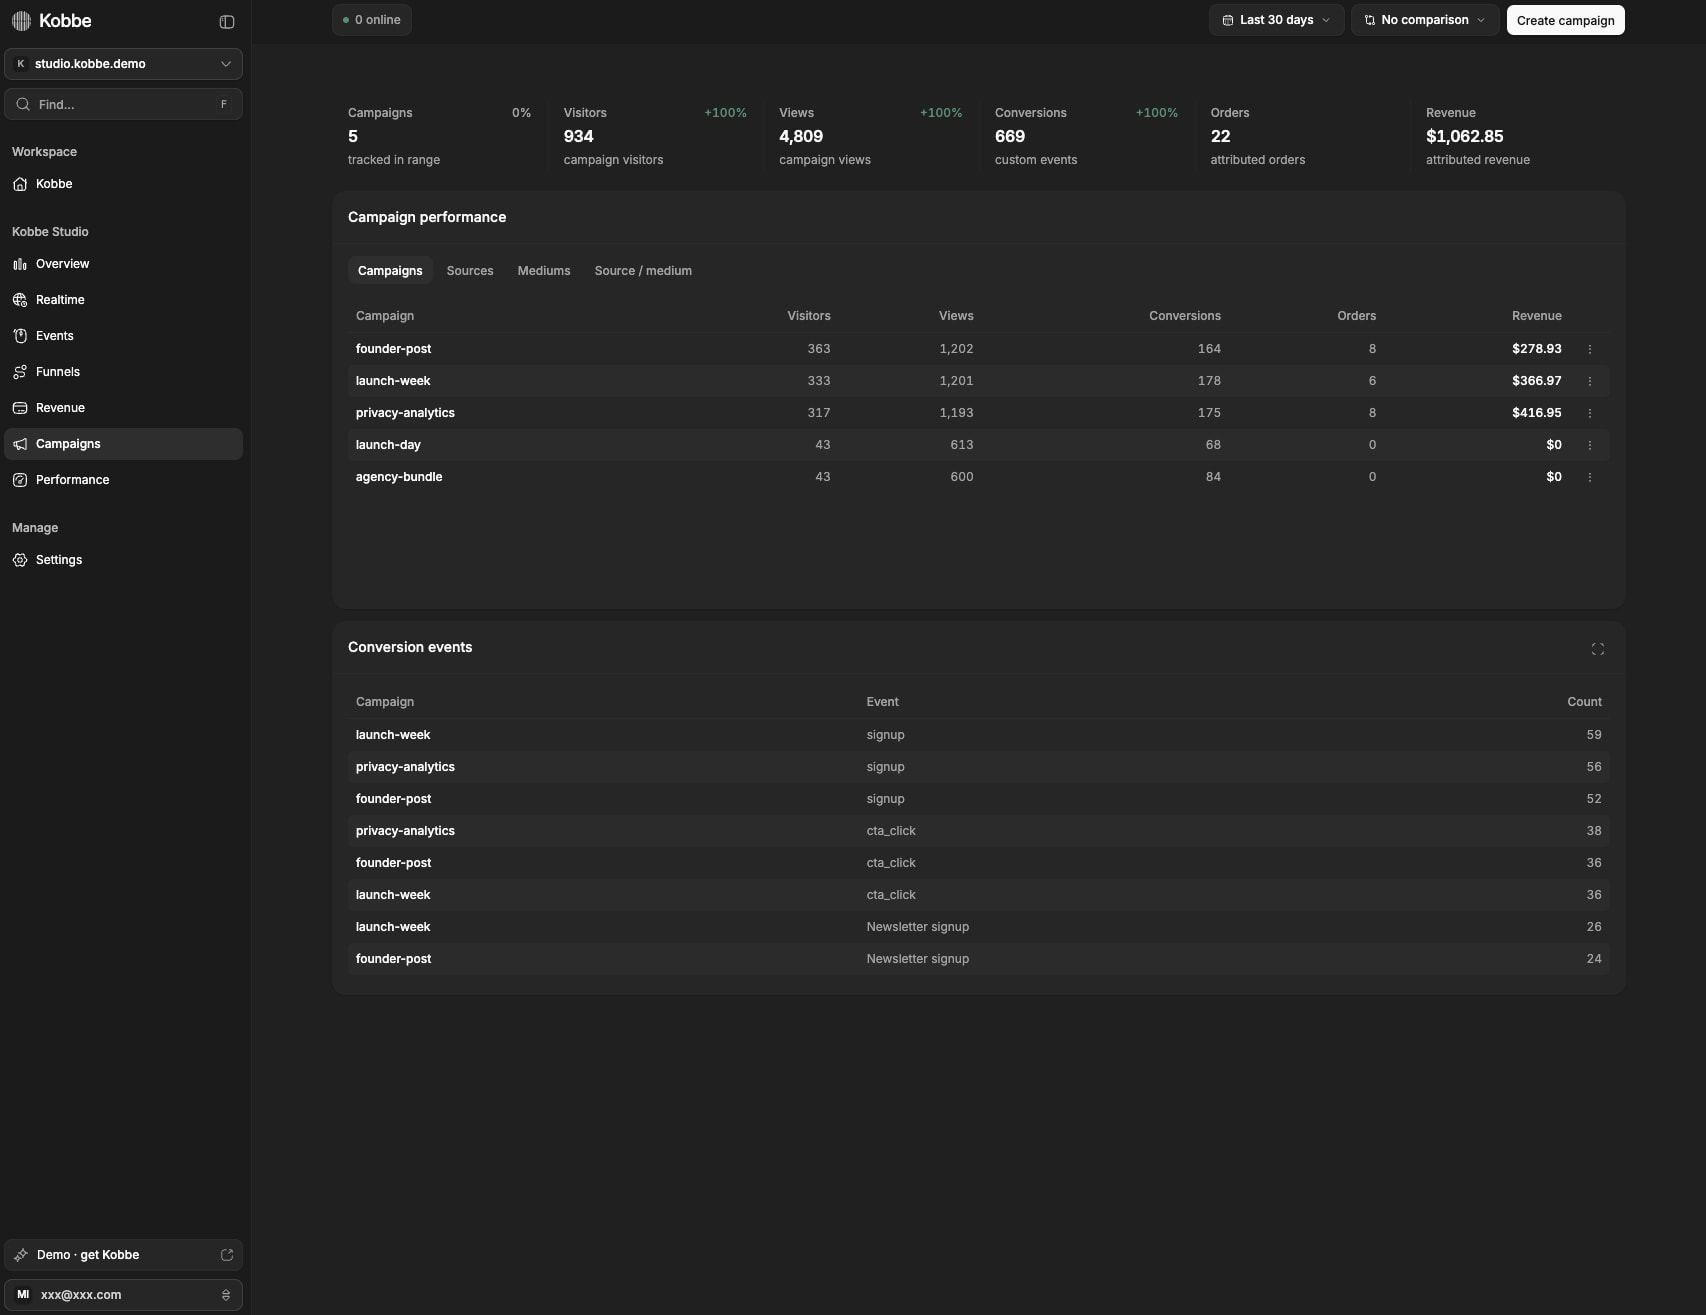Click privacy-analytics cta_click event row

point(978,831)
